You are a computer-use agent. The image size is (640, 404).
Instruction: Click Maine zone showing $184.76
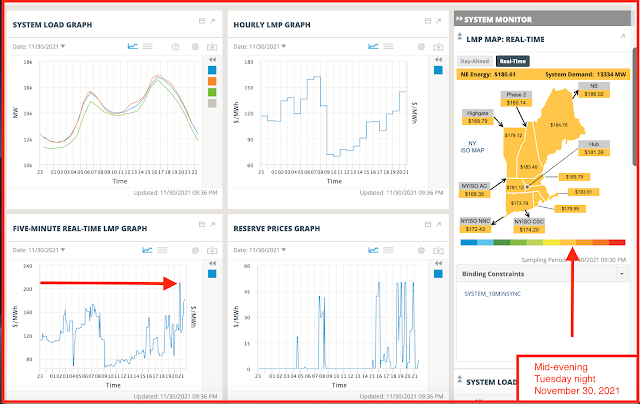(559, 125)
